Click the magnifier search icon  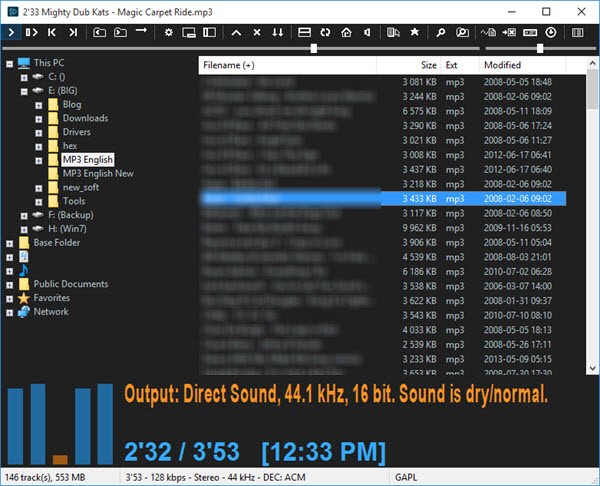coord(440,33)
